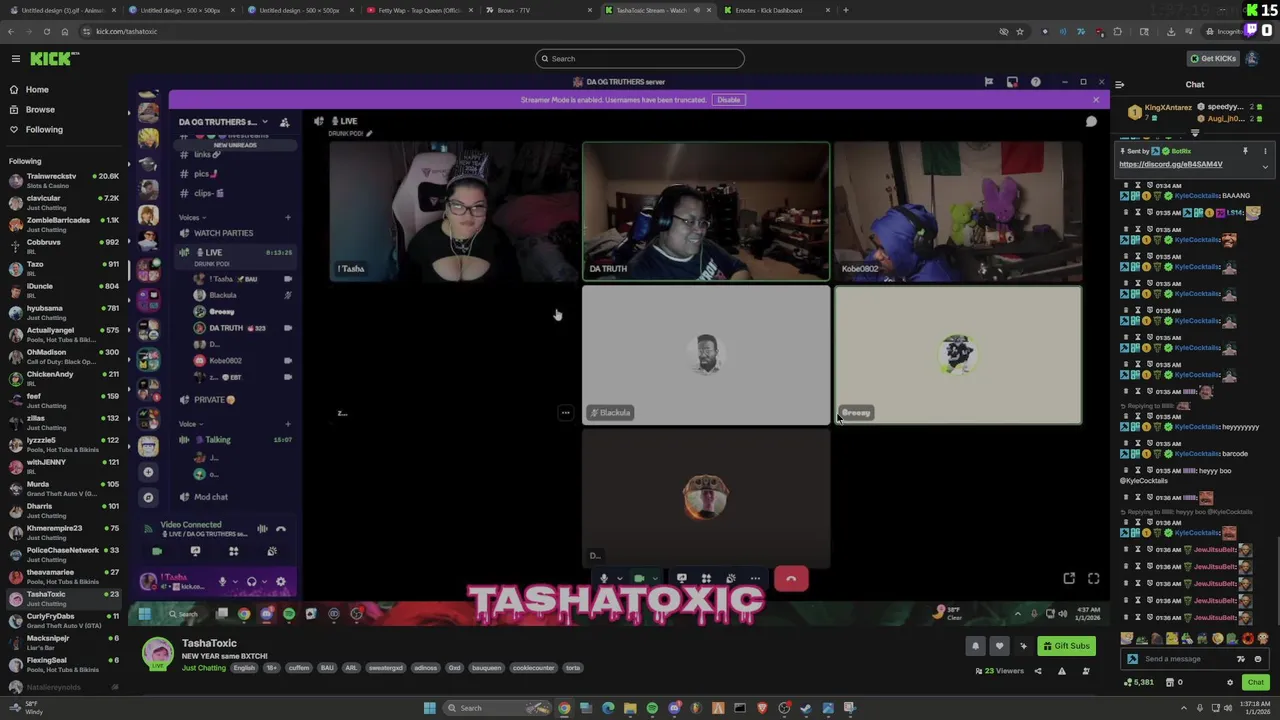Screen dimensions: 1280x720
Task: Turn off camera in call control bar
Action: click(x=639, y=579)
